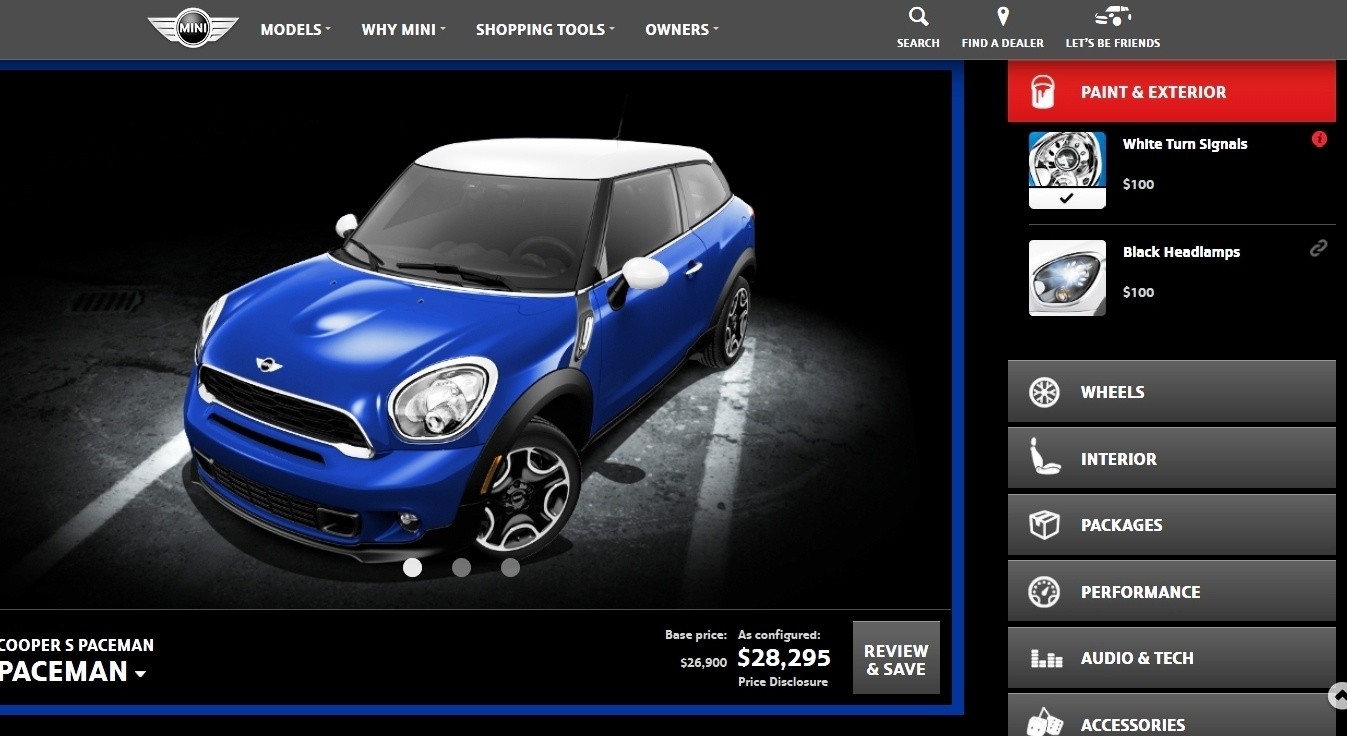
Task: Click the $28,295 configured price
Action: pyautogui.click(x=784, y=657)
